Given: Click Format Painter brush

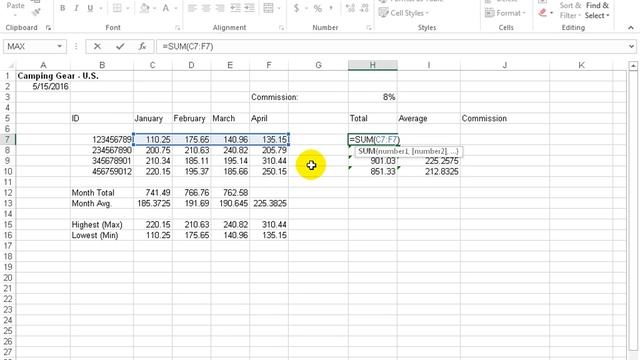Looking at the screenshot, I should click(x=36, y=12).
